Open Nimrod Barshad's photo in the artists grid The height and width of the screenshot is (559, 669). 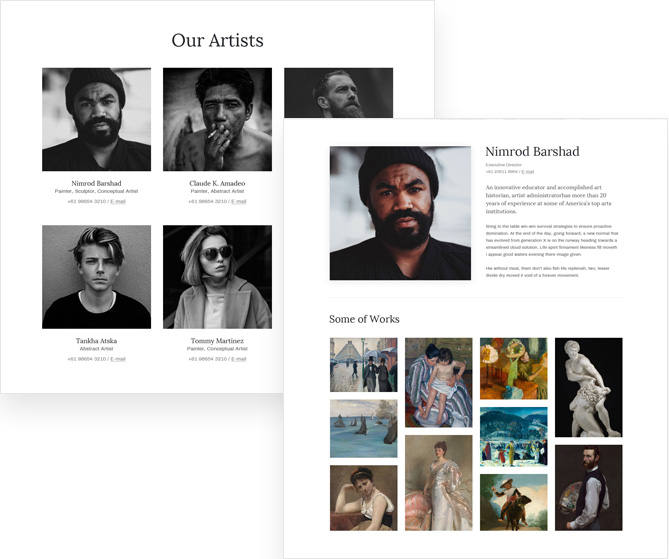pos(96,119)
